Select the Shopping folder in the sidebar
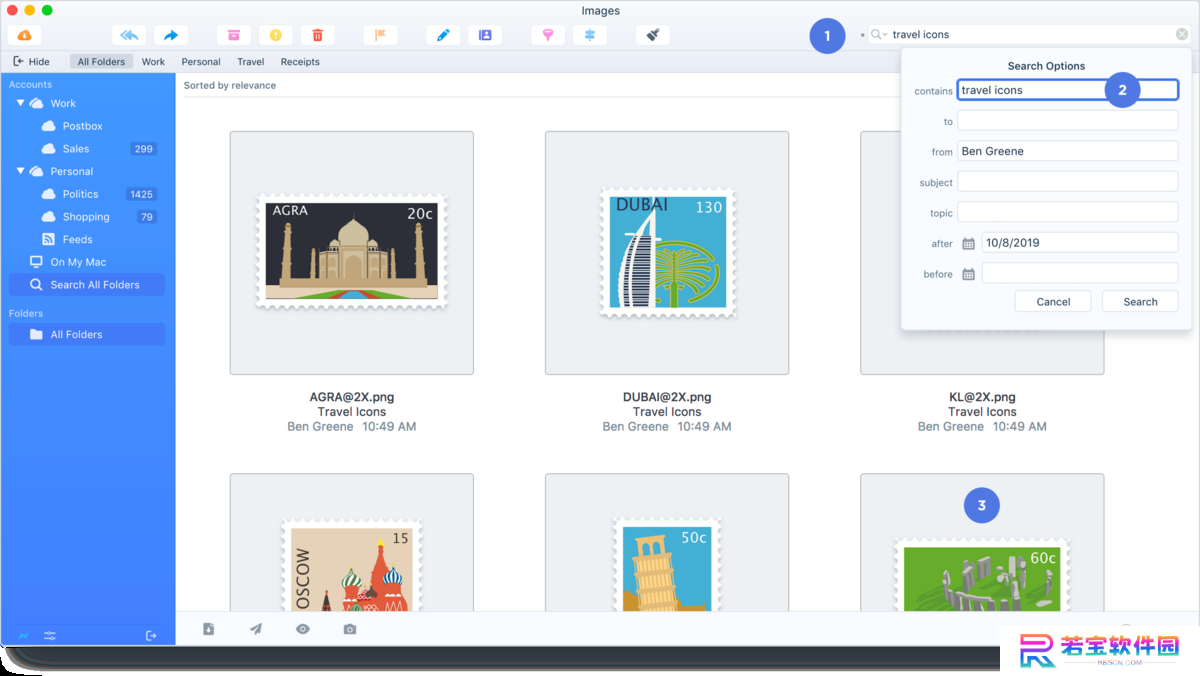1200x676 pixels. pyautogui.click(x=86, y=217)
